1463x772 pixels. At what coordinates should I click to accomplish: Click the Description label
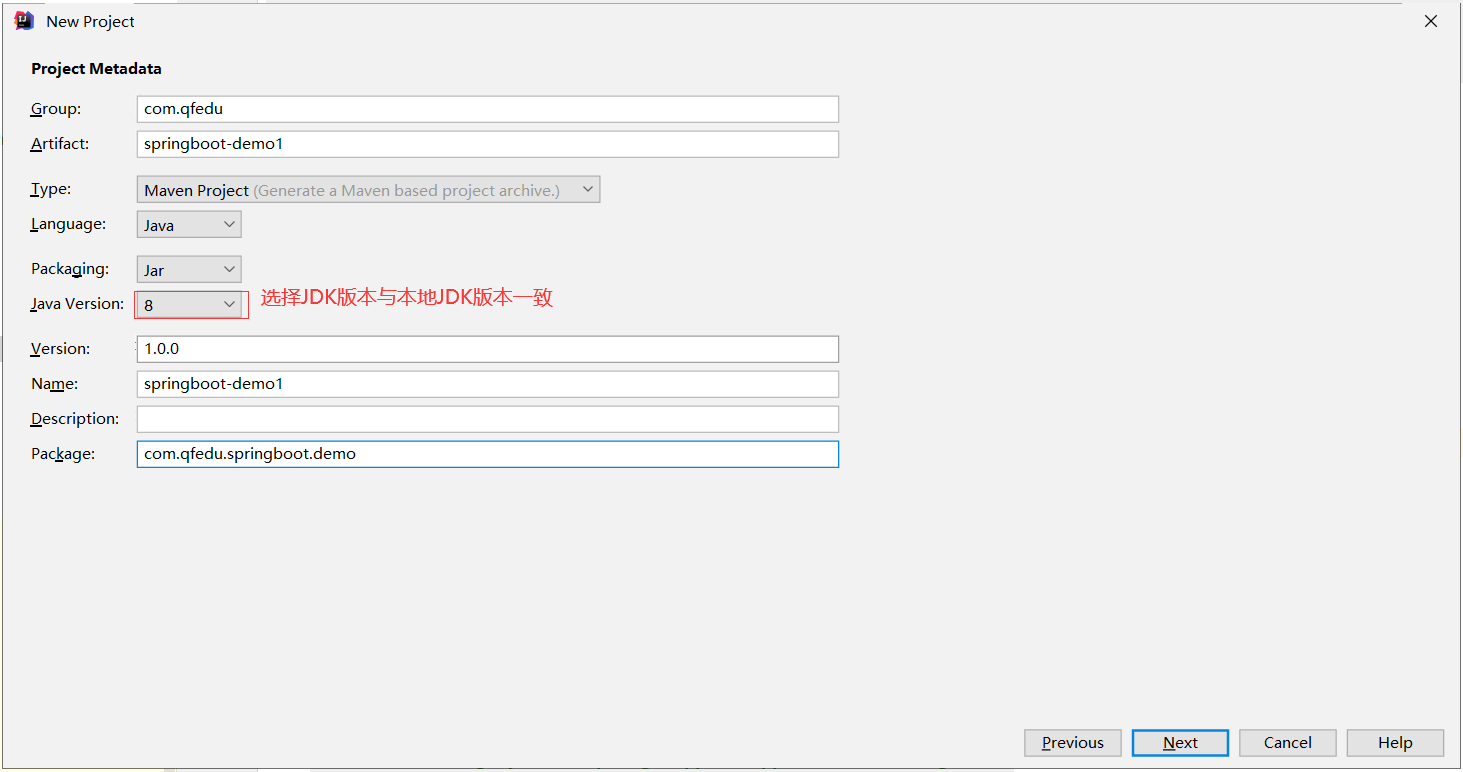point(75,419)
